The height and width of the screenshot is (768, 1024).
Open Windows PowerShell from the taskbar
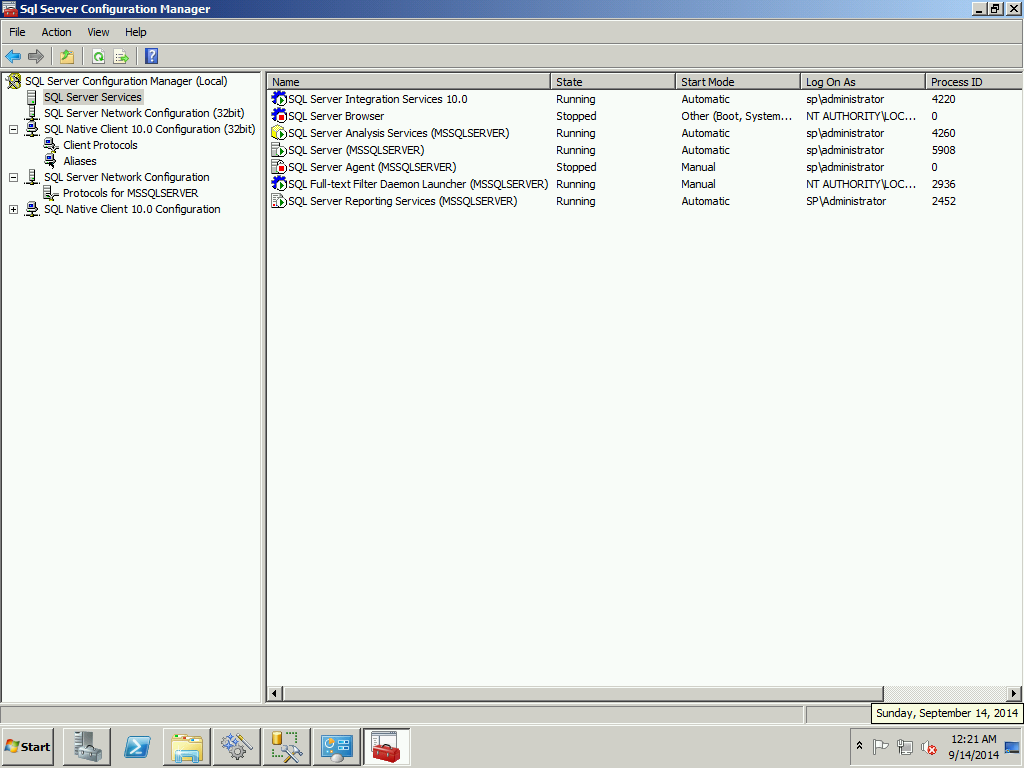(136, 746)
